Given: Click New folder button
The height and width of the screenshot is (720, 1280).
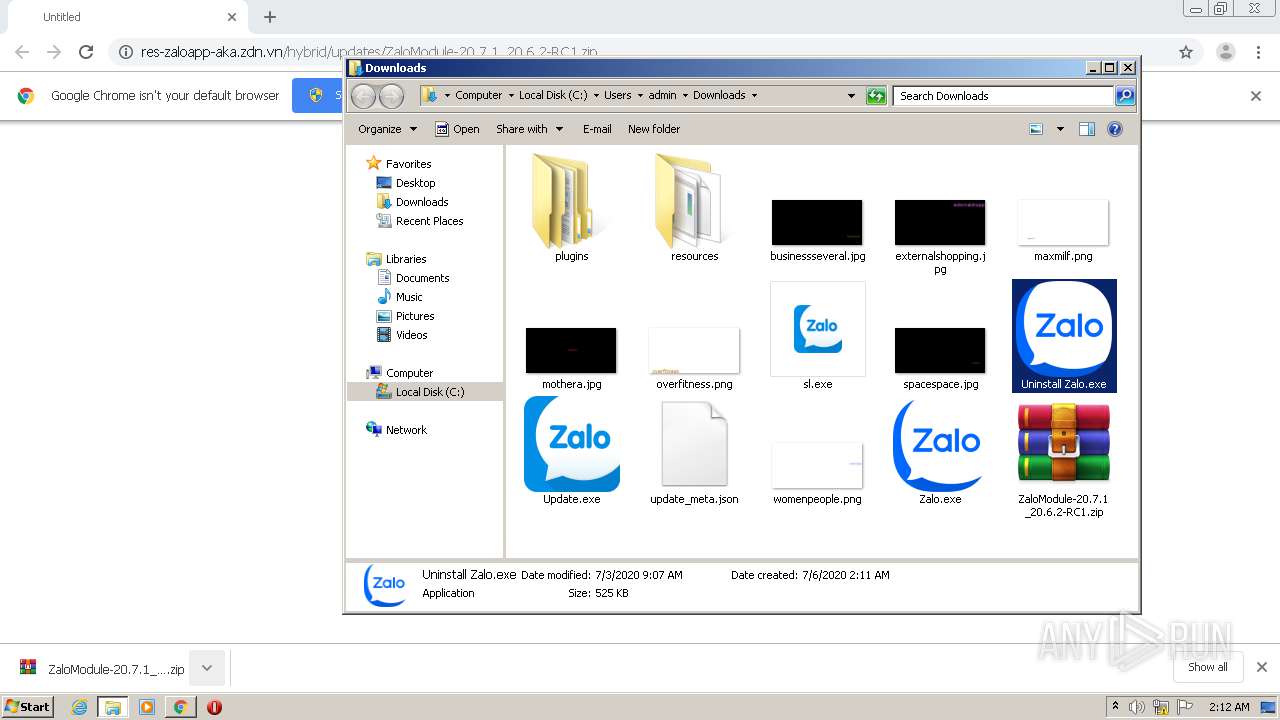Looking at the screenshot, I should click(x=654, y=129).
